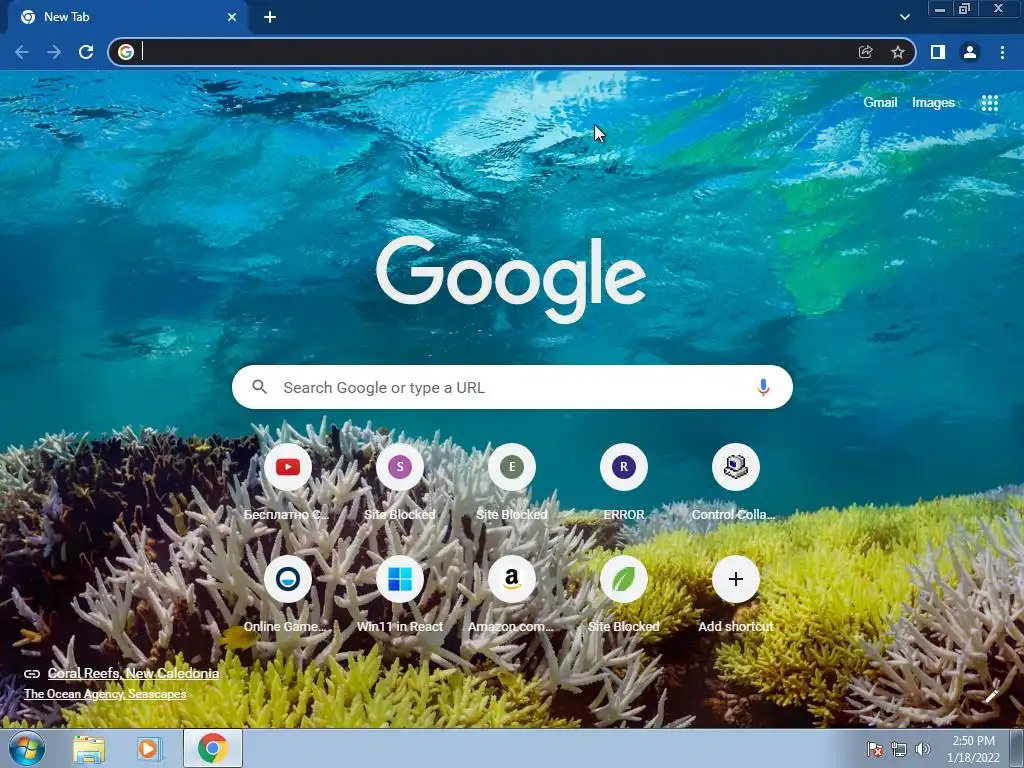Viewport: 1024px width, 768px height.
Task: Launch Windows Media Player from the taskbar
Action: point(150,749)
